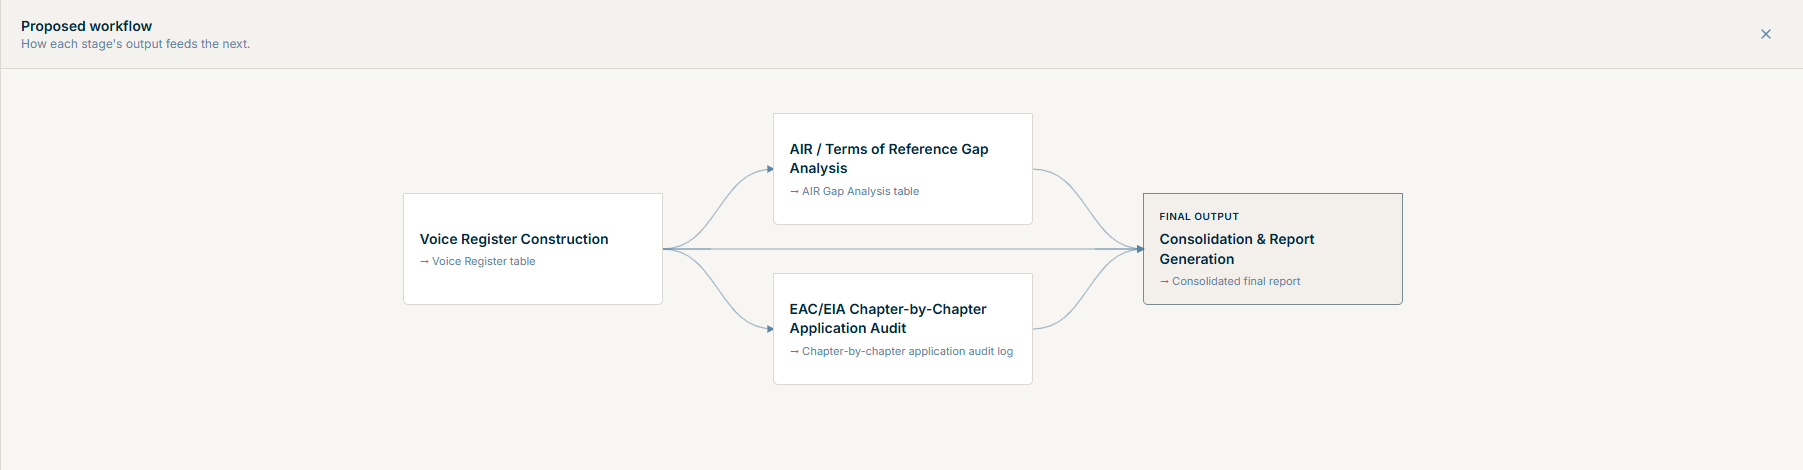Close the Proposed workflow panel
1803x470 pixels.
point(1765,34)
